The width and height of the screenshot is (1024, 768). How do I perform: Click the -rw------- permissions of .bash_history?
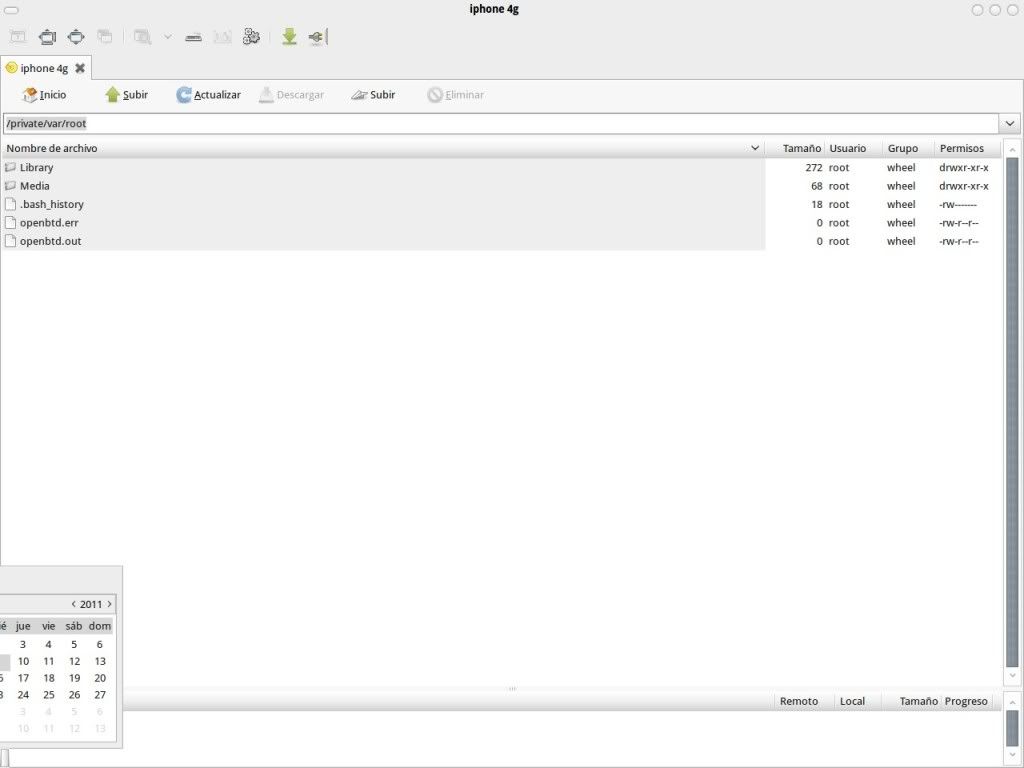958,204
